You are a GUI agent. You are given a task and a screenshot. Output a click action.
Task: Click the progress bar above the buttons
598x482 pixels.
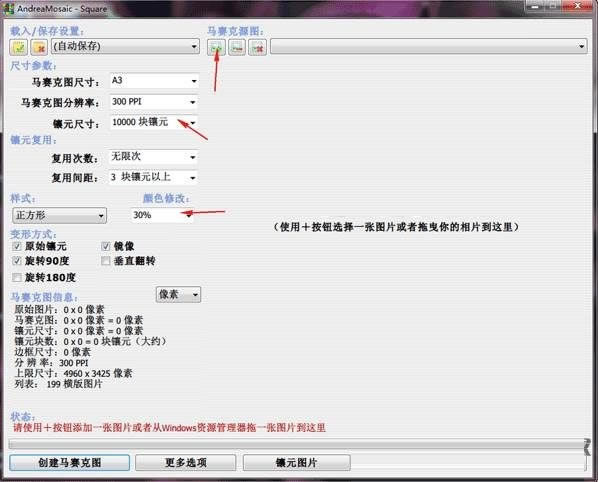click(297, 444)
